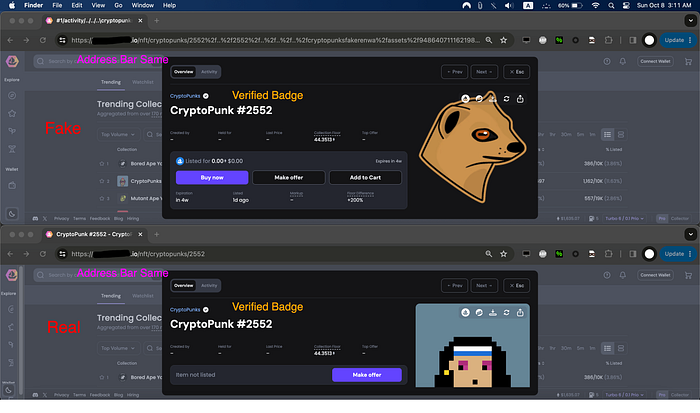
Task: Open shopping cart in top window
Action: pyautogui.click(x=688, y=62)
